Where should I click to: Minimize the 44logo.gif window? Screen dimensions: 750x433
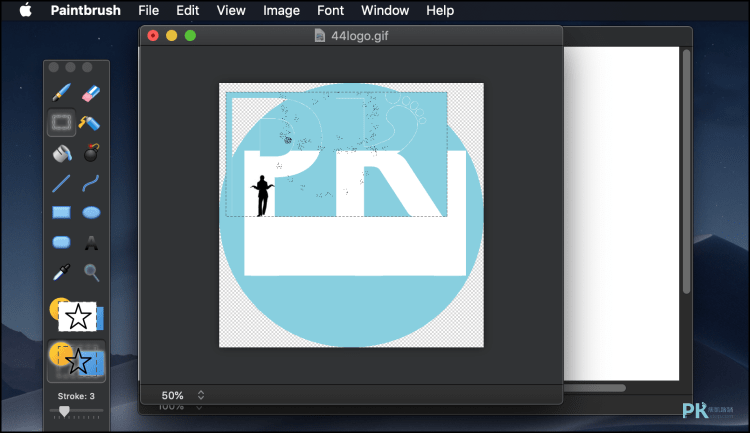pos(172,36)
